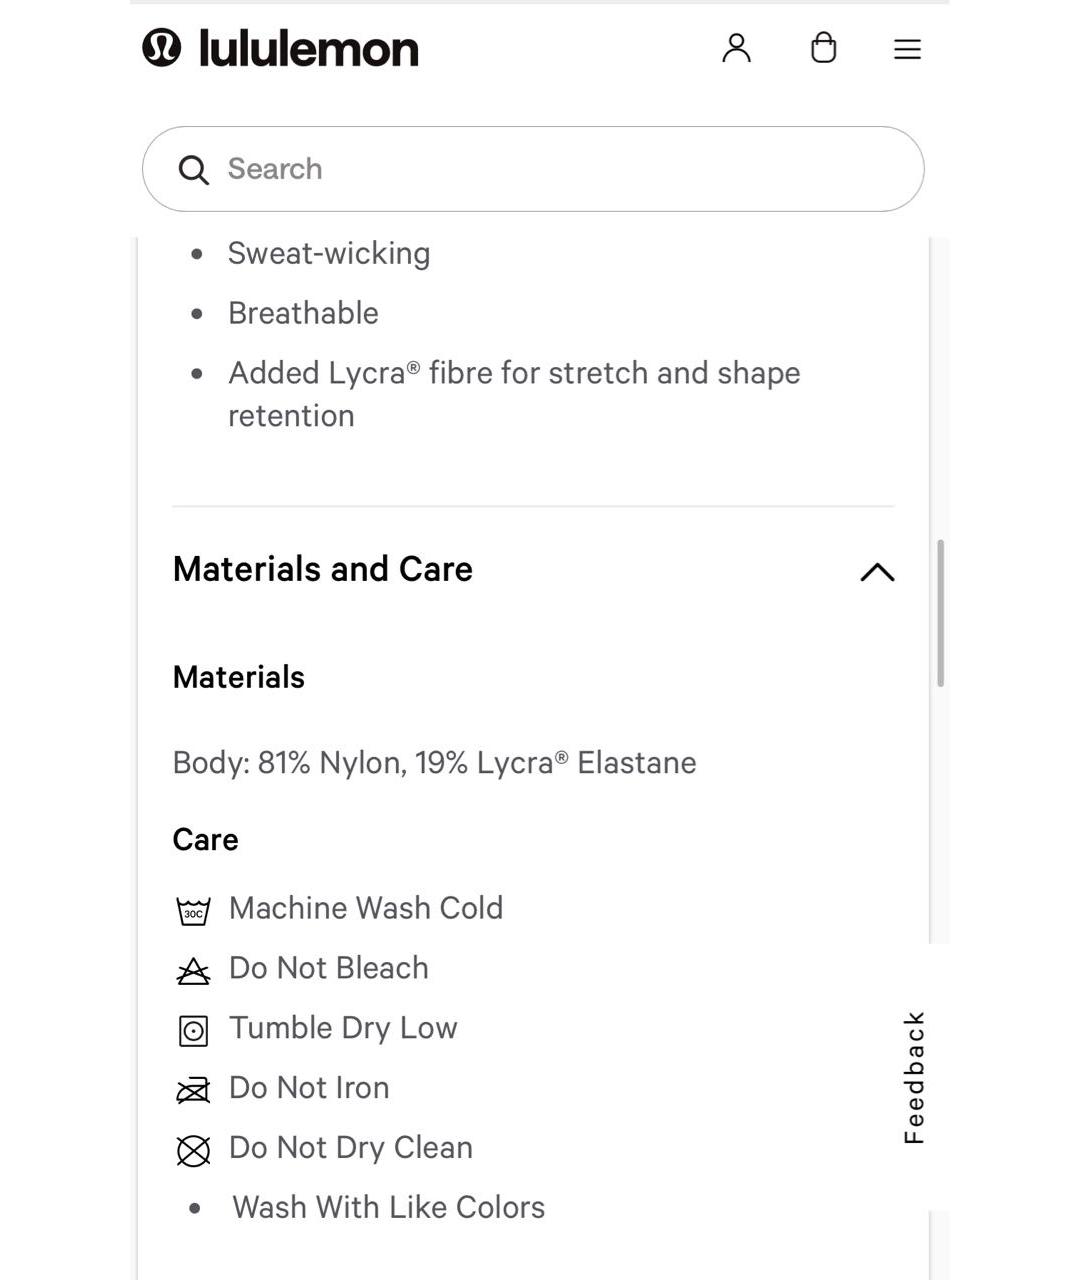Open the hamburger menu
1080x1280 pixels.
907,49
